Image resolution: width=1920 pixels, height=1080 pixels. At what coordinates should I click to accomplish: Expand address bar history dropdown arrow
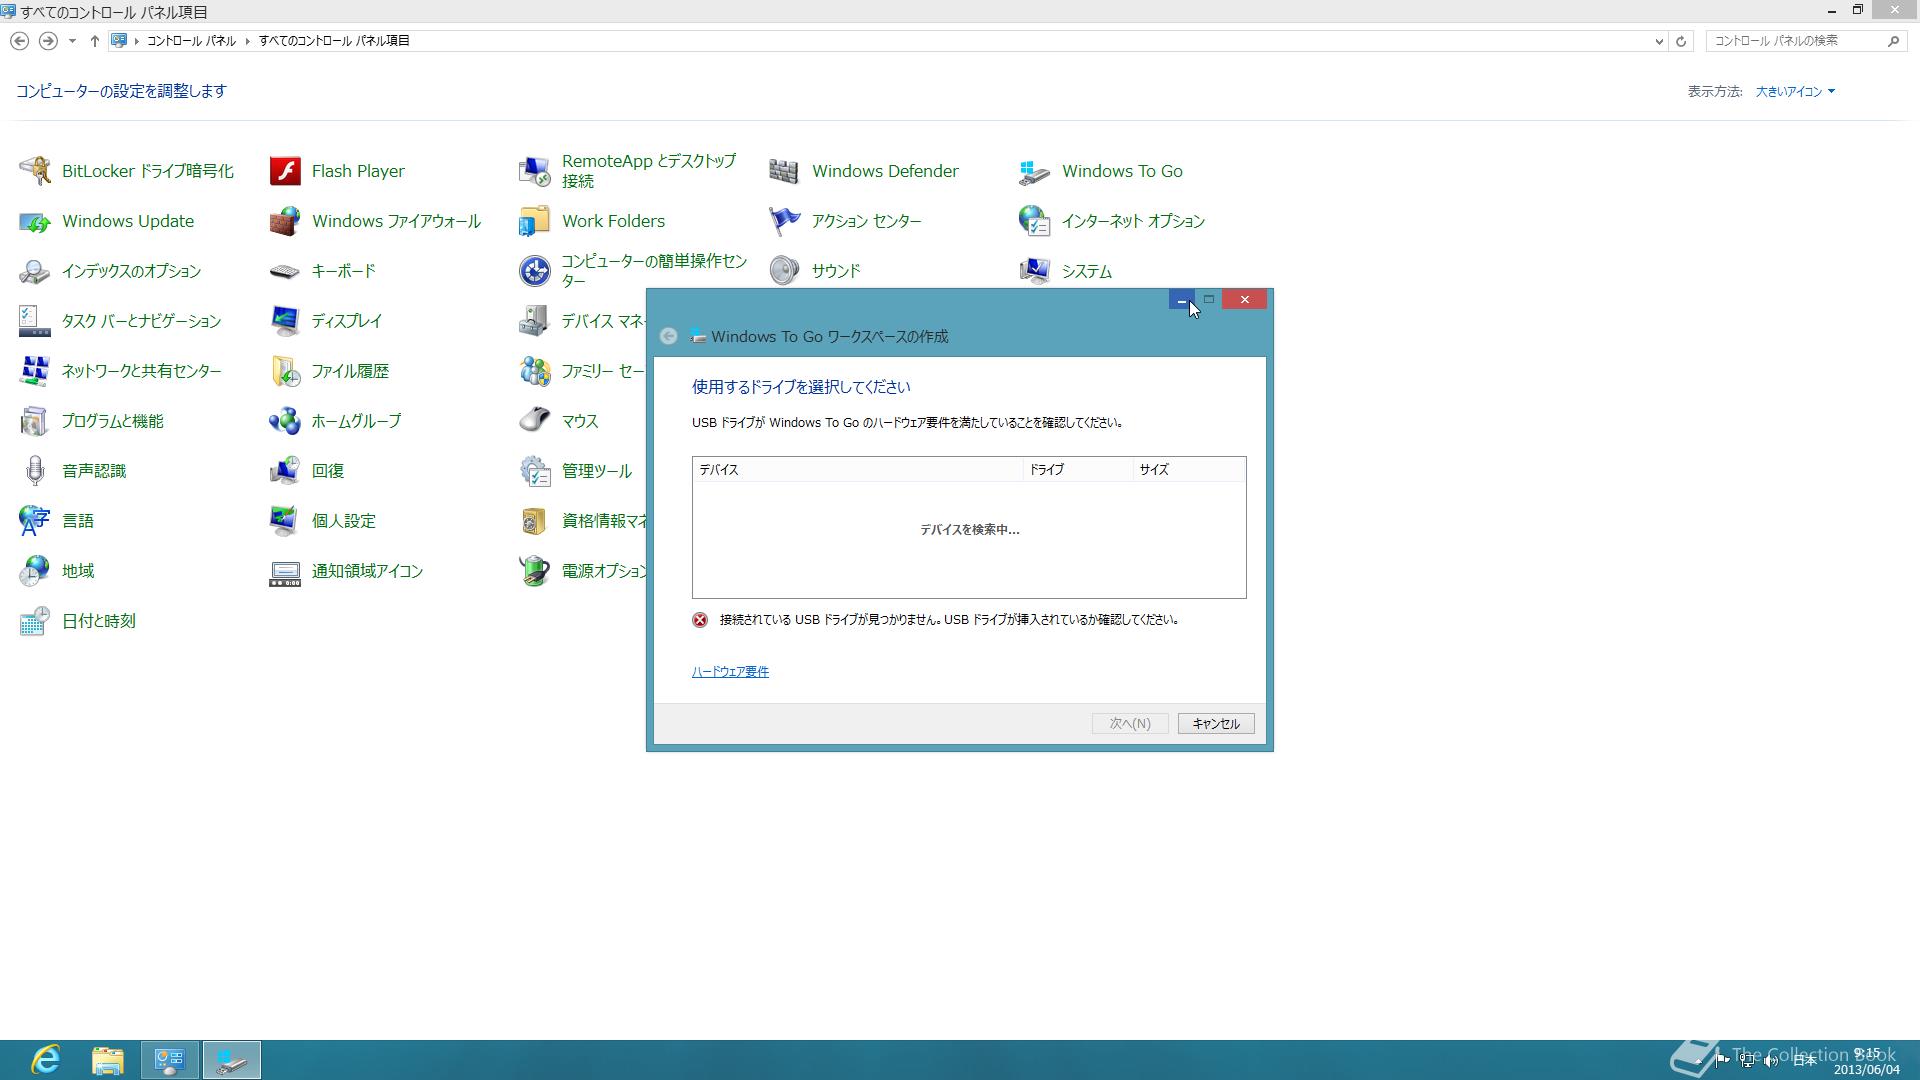click(1659, 41)
